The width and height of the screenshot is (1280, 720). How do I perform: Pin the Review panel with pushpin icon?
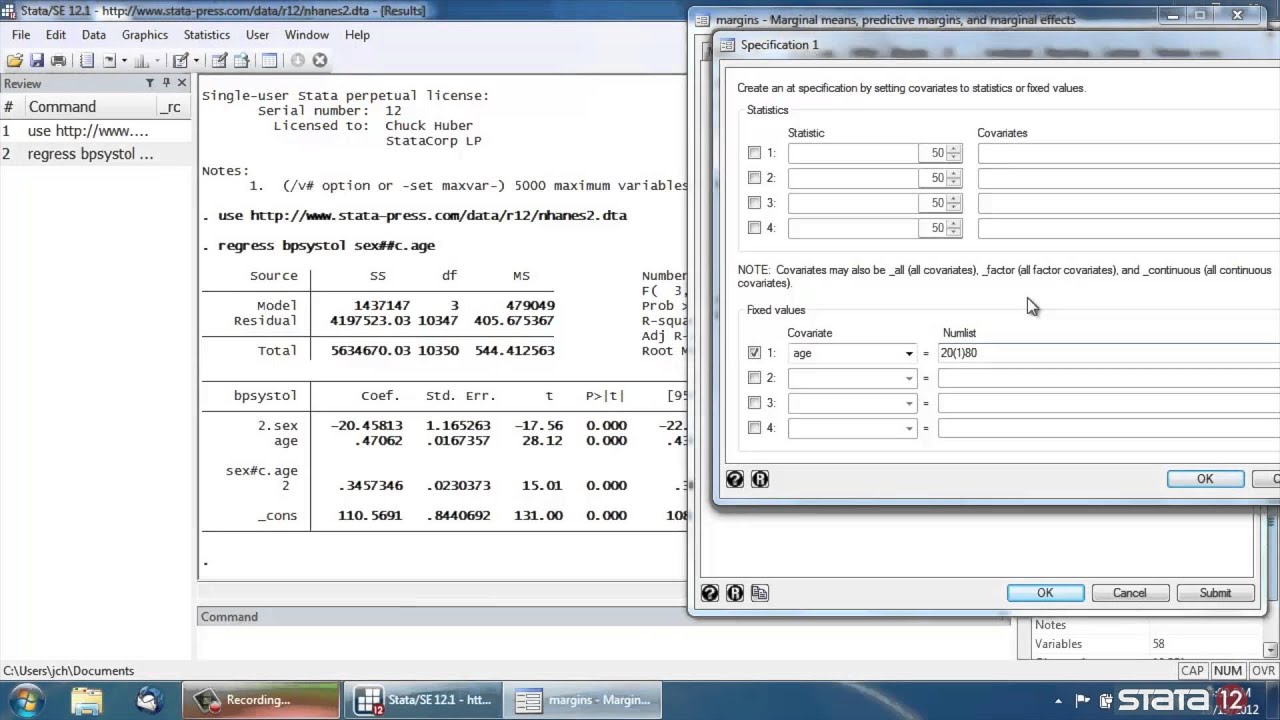166,83
